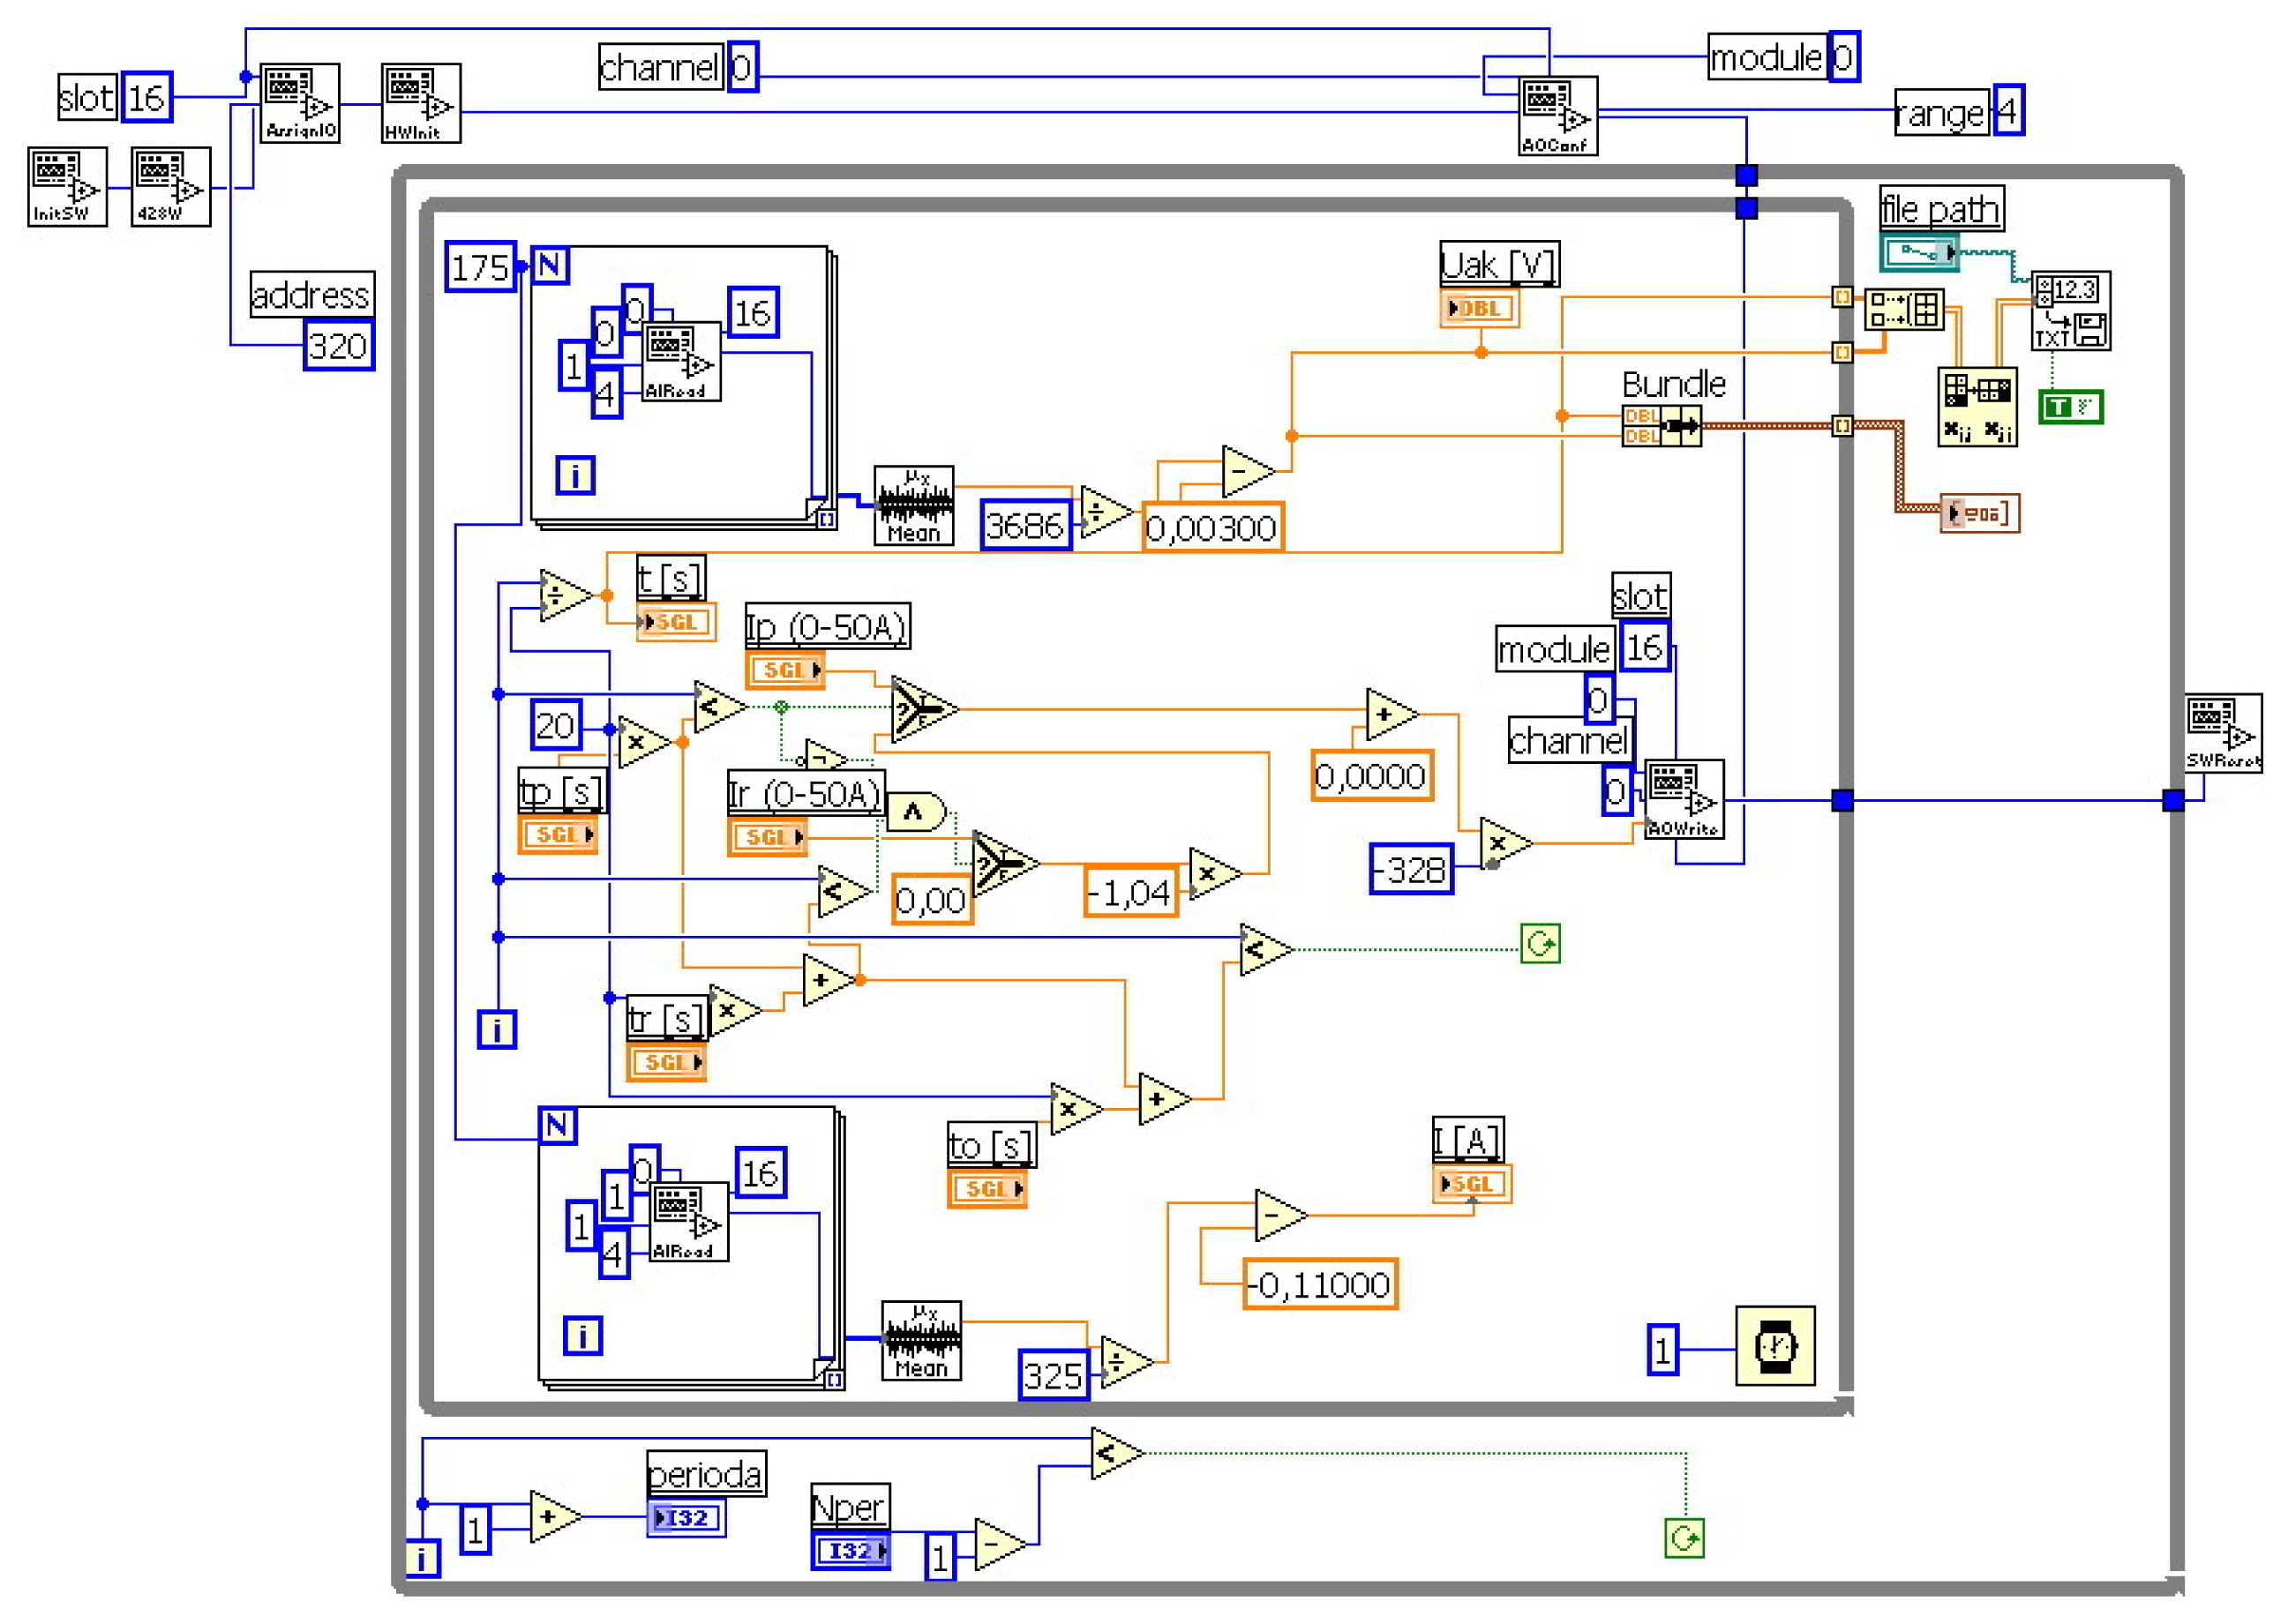Click the file path control terminal
The height and width of the screenshot is (1624, 2288).
1918,252
